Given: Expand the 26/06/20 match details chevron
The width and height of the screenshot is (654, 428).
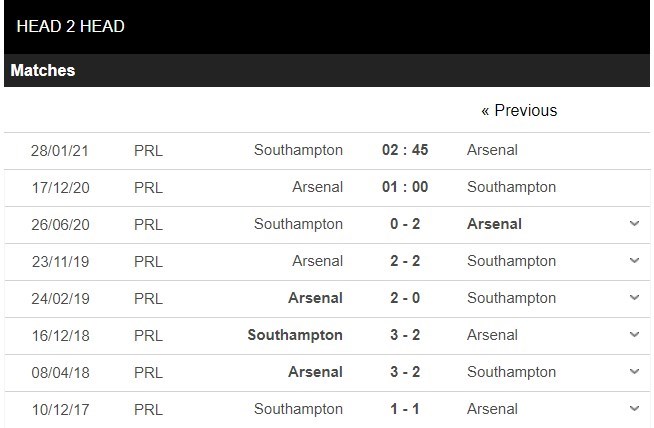Looking at the screenshot, I should click(x=634, y=224).
